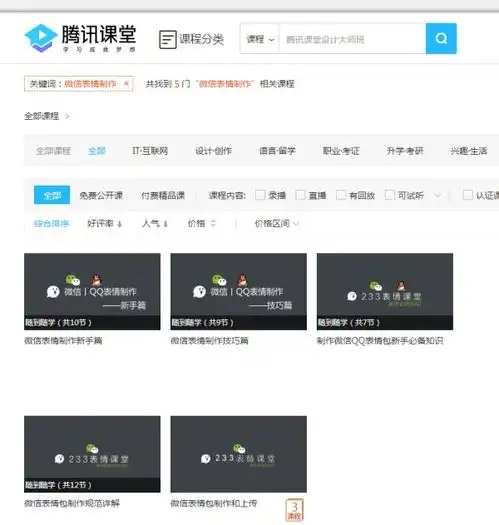The height and width of the screenshot is (525, 499).
Task: Open the 共12节 course thumbnail
Action: [x=92, y=454]
